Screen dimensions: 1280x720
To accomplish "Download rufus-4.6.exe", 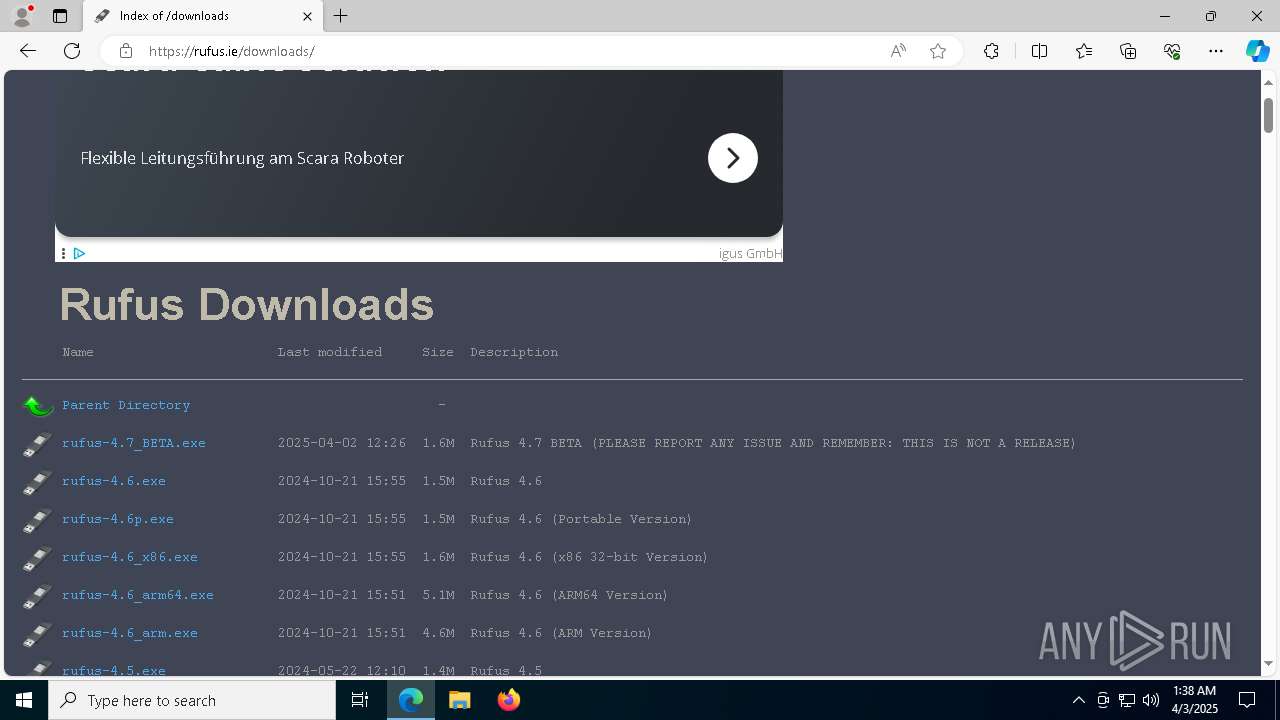I will coord(114,481).
